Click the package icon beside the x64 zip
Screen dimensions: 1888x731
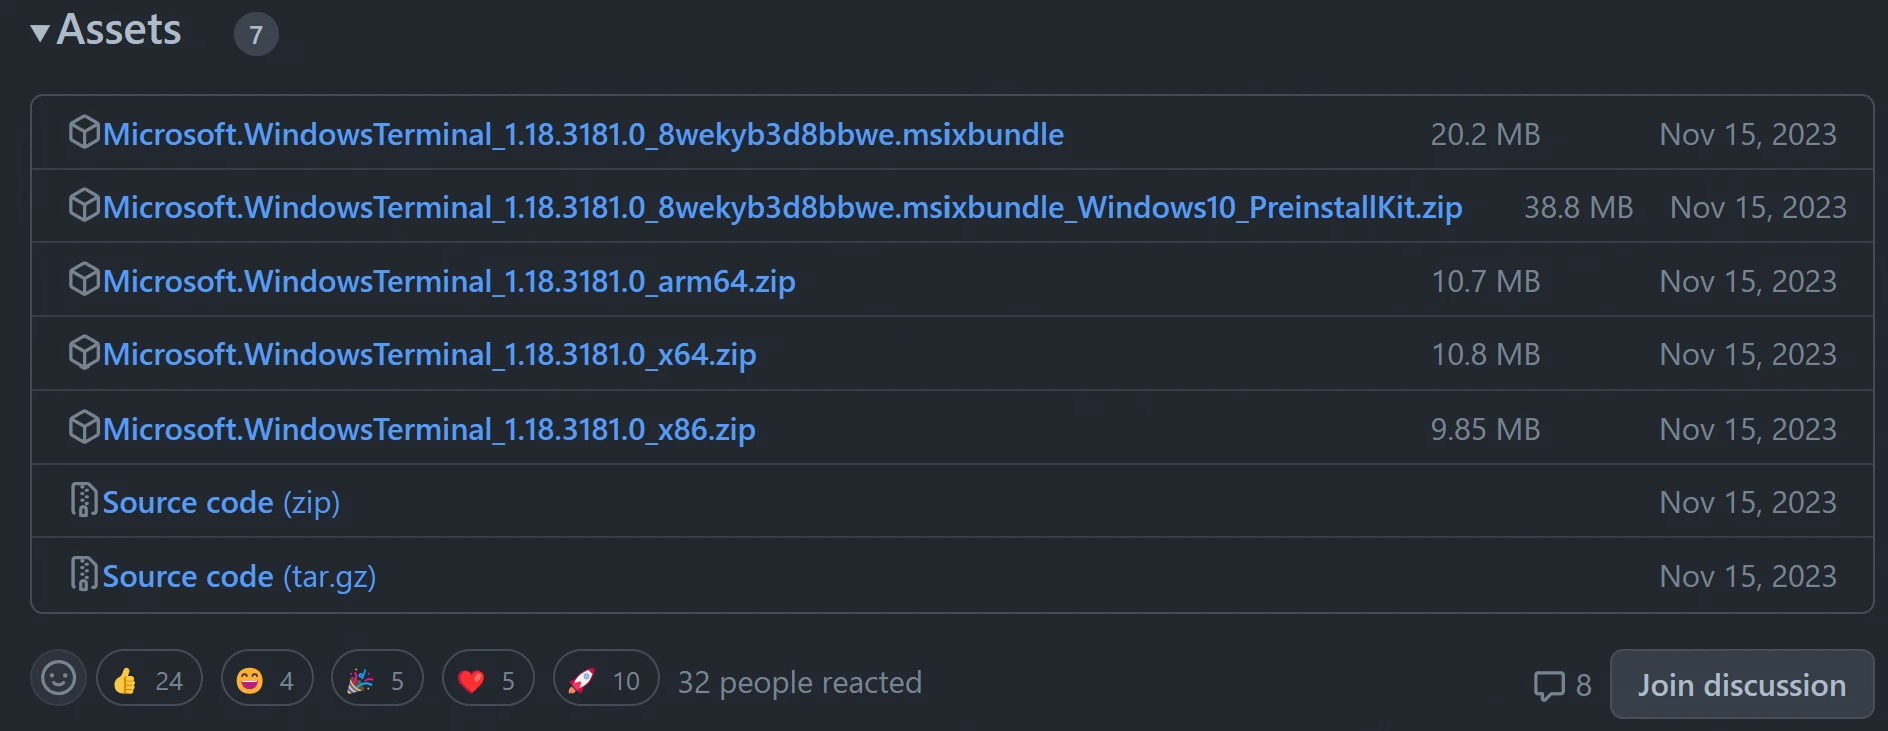click(x=84, y=352)
